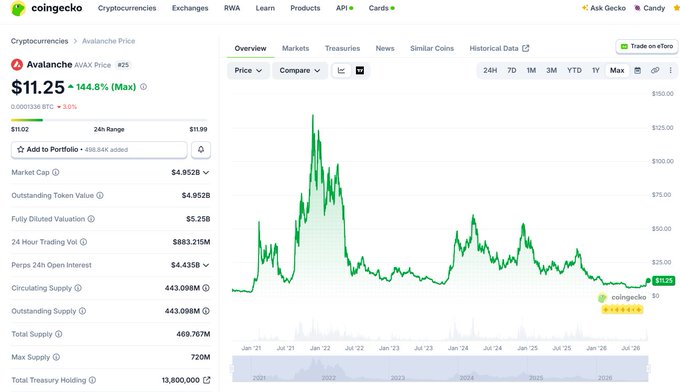
Task: Click the Total Supply info icon
Action: [x=59, y=334]
